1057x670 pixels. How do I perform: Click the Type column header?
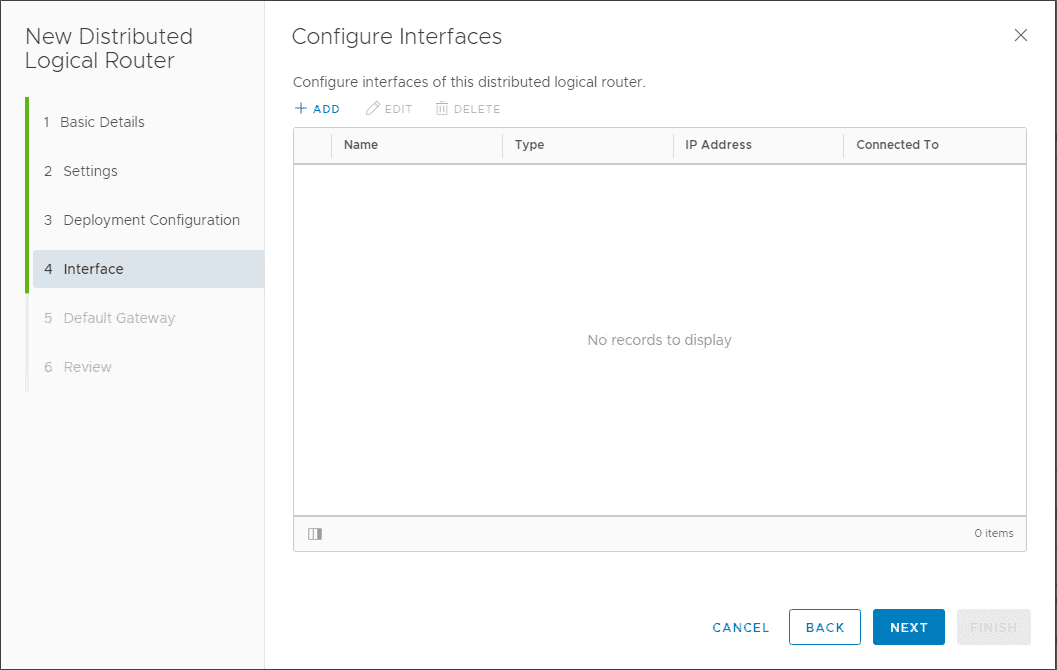529,144
